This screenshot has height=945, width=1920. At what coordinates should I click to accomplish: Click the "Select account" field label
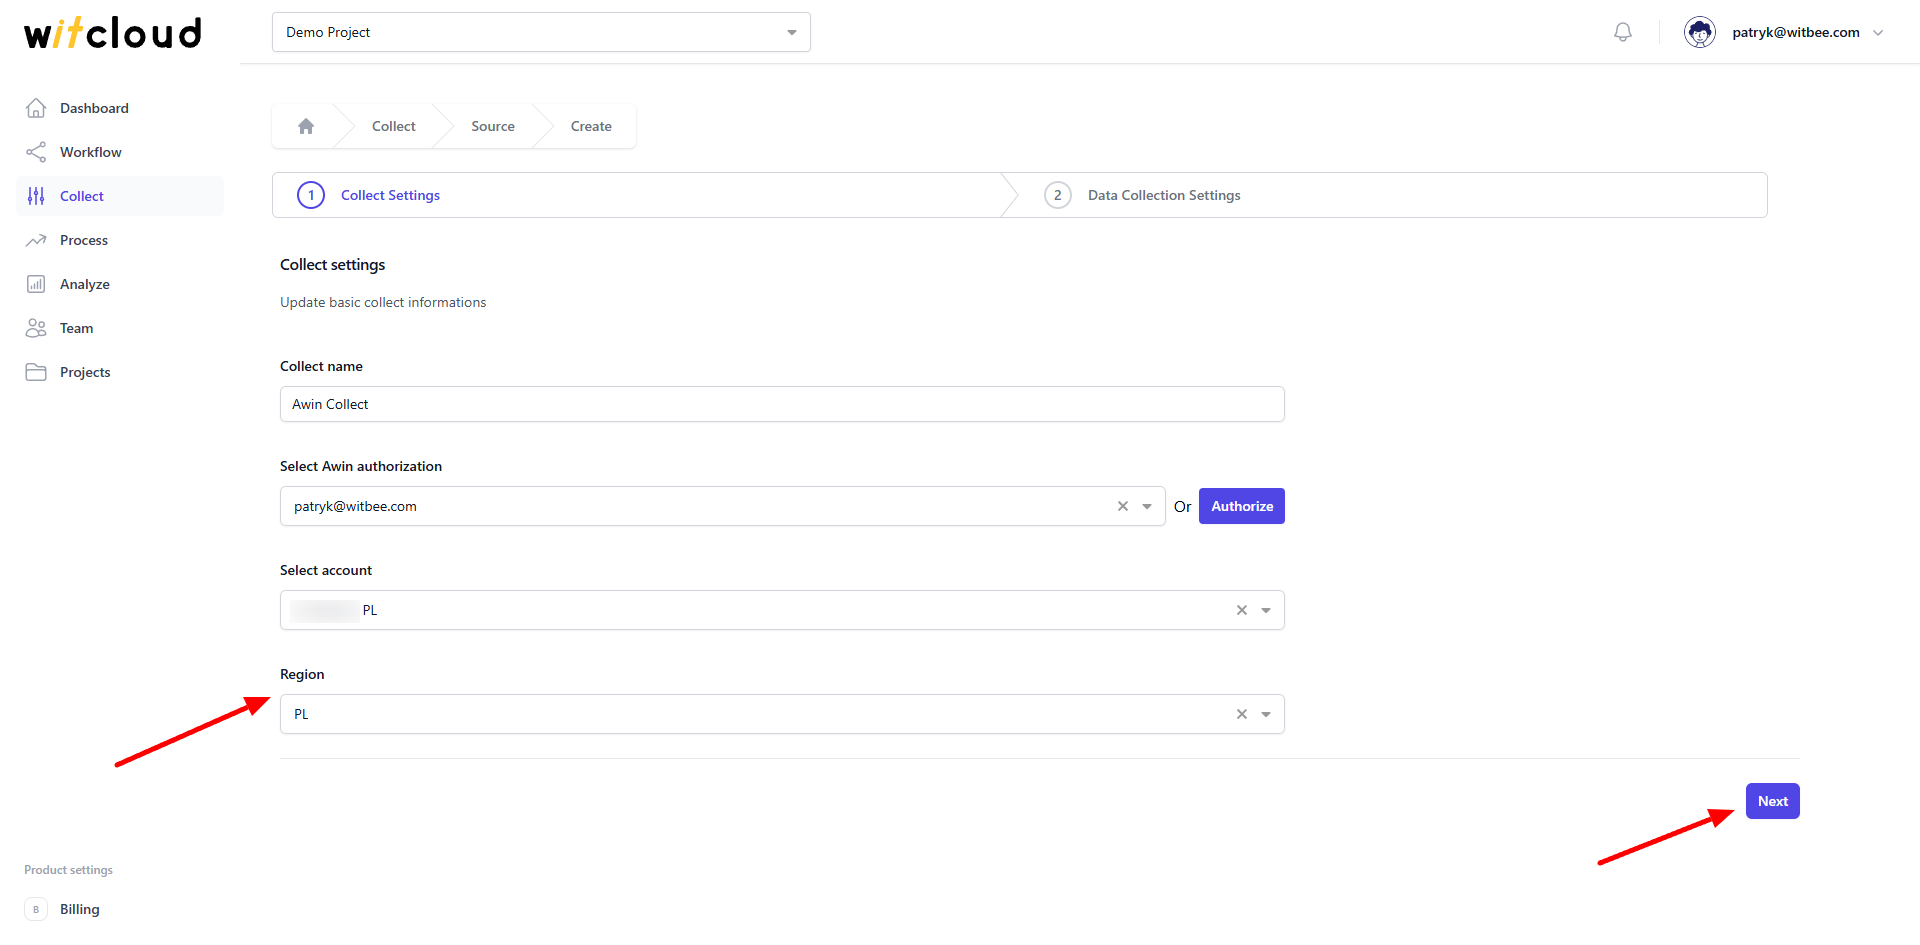[326, 570]
